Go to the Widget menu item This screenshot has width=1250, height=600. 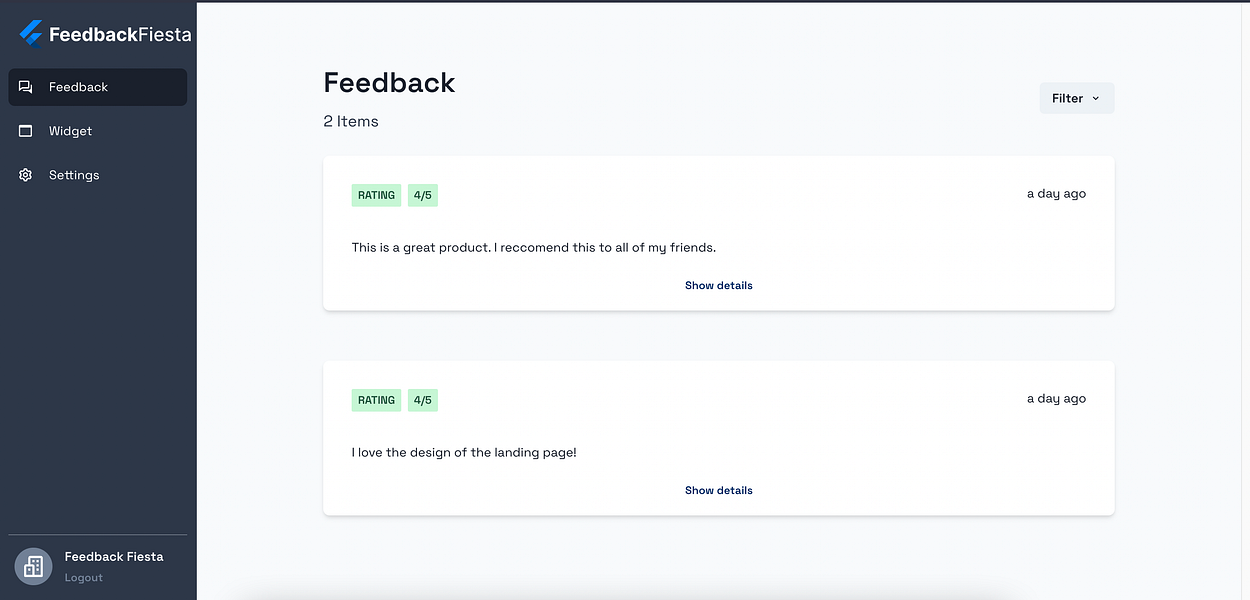click(98, 131)
